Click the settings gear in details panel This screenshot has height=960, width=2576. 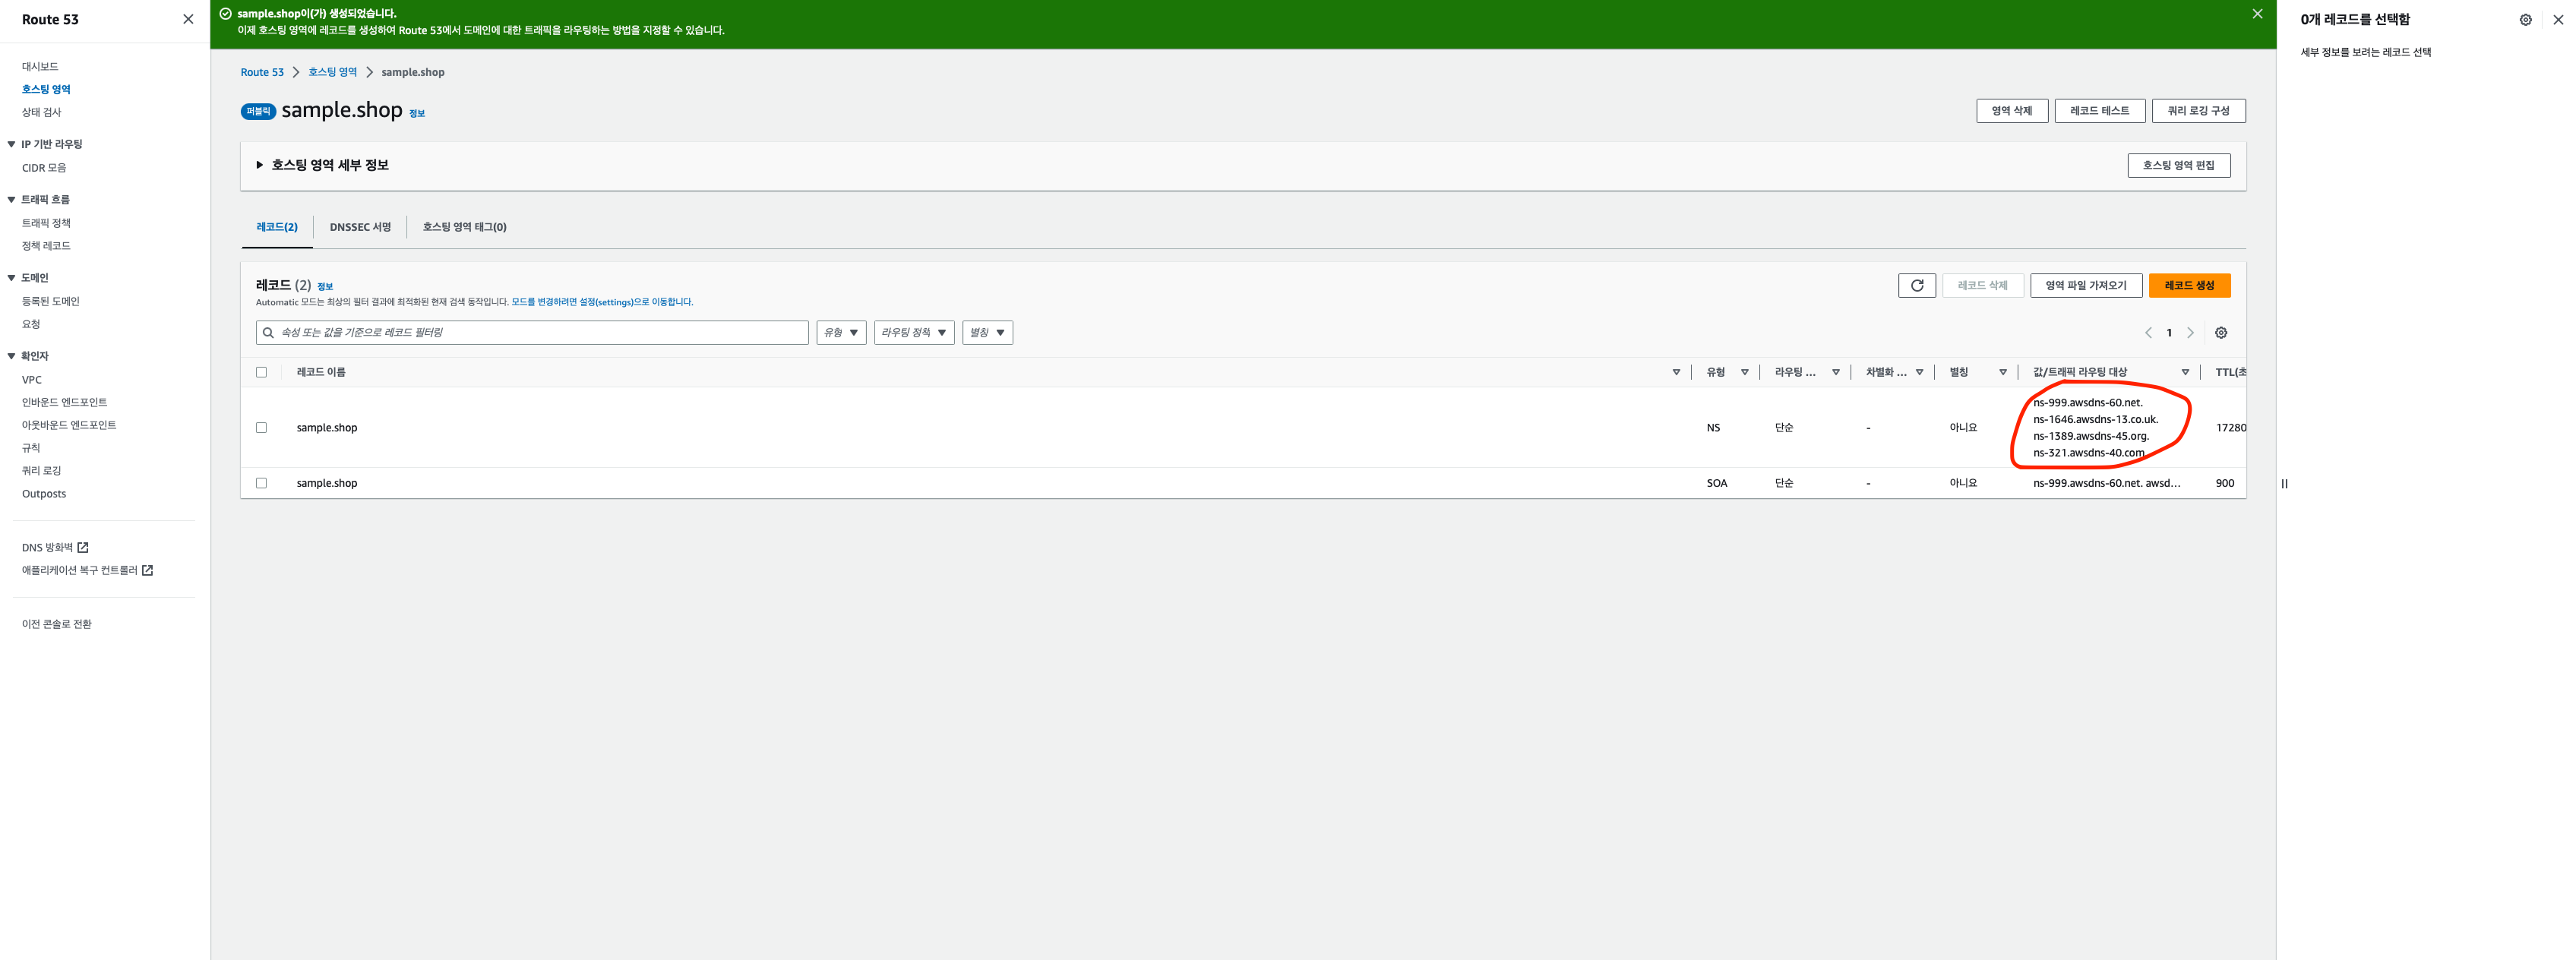click(2525, 20)
